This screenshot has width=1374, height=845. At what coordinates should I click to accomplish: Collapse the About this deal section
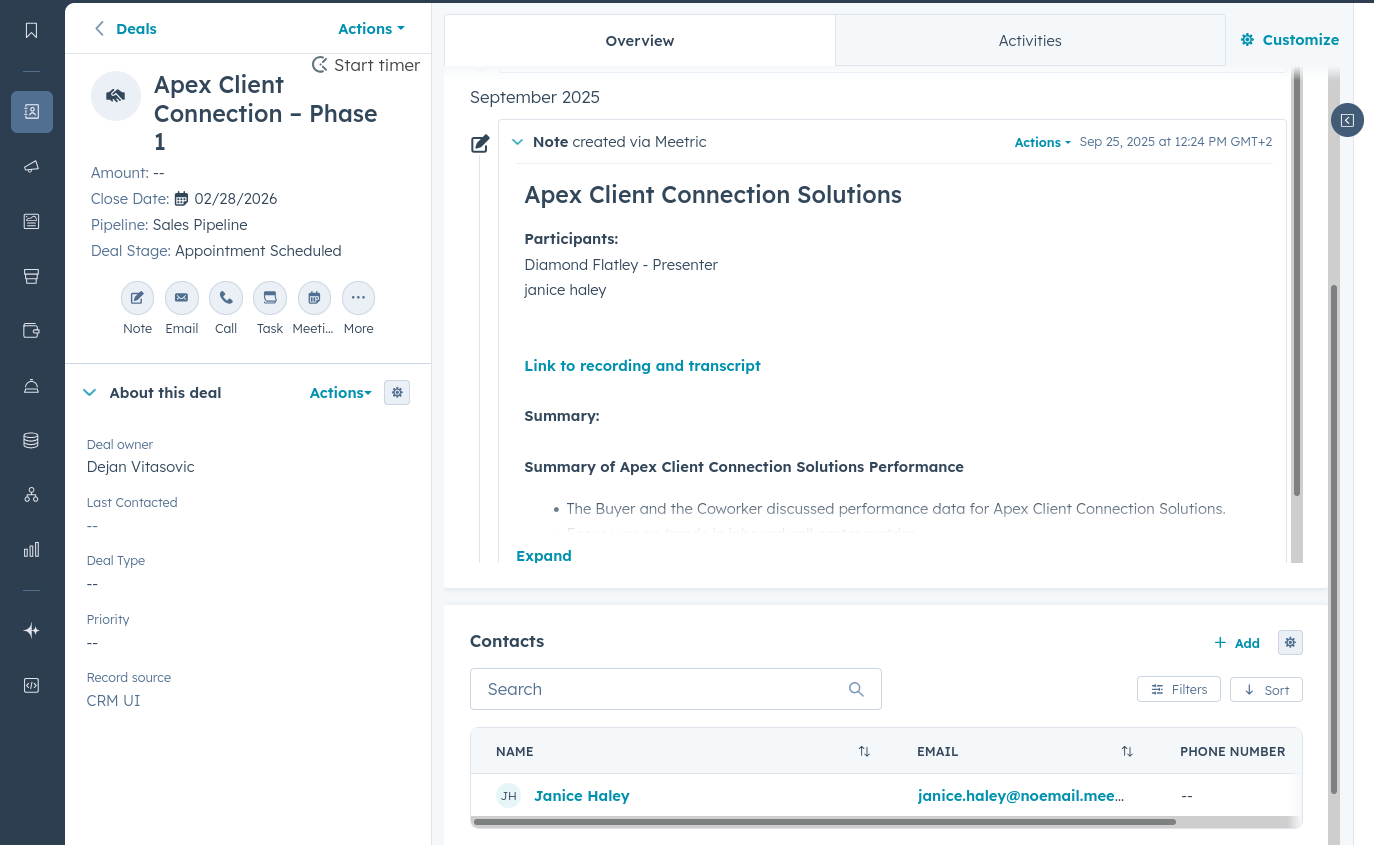click(x=90, y=393)
